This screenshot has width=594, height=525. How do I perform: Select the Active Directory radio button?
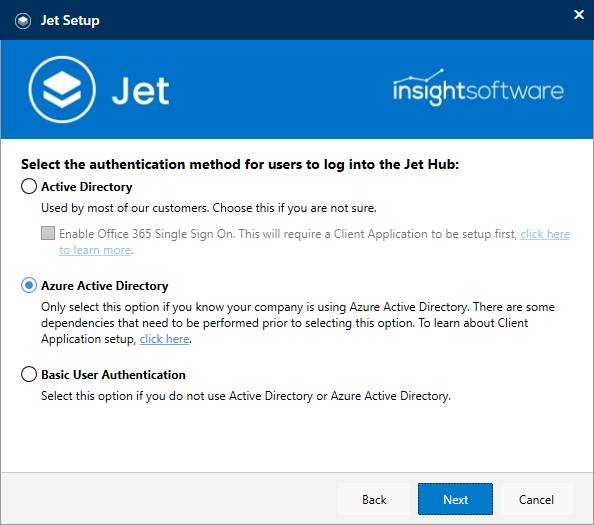click(x=29, y=186)
